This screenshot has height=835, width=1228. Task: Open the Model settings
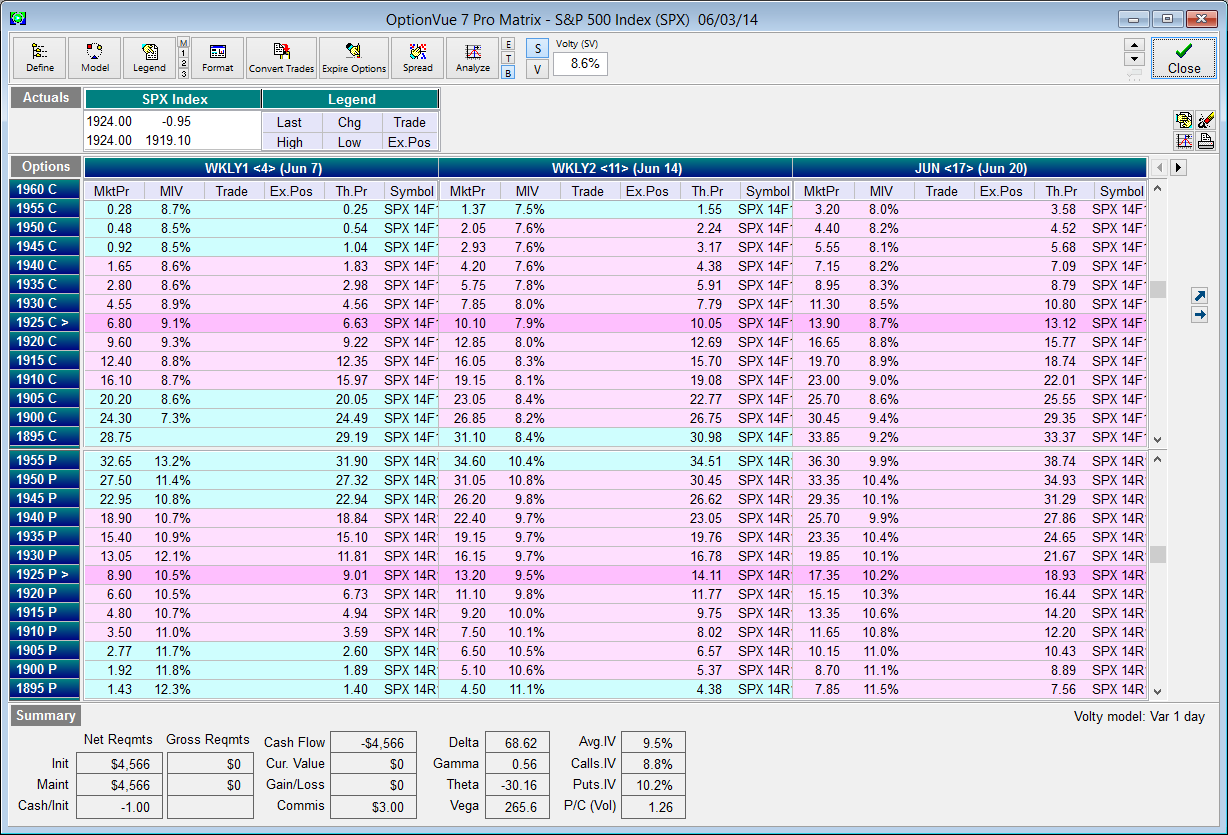[95, 58]
